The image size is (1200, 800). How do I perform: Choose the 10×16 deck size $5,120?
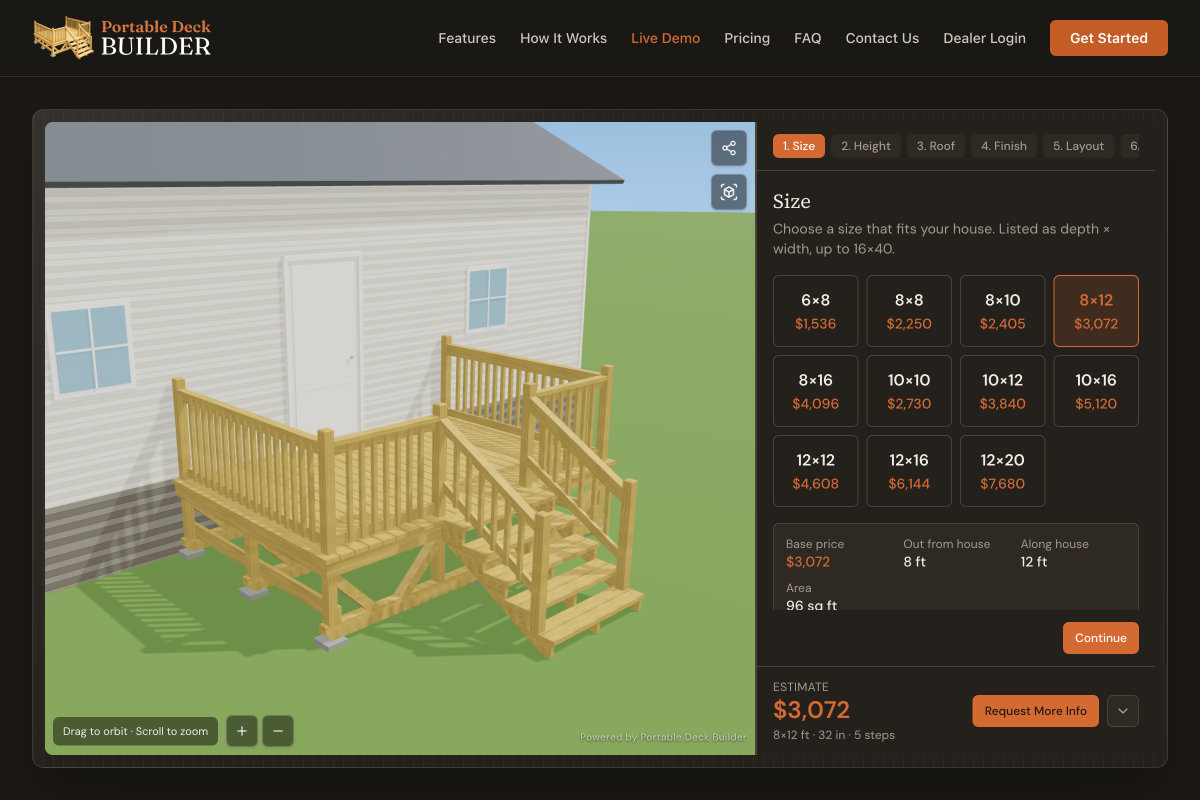(1096, 391)
